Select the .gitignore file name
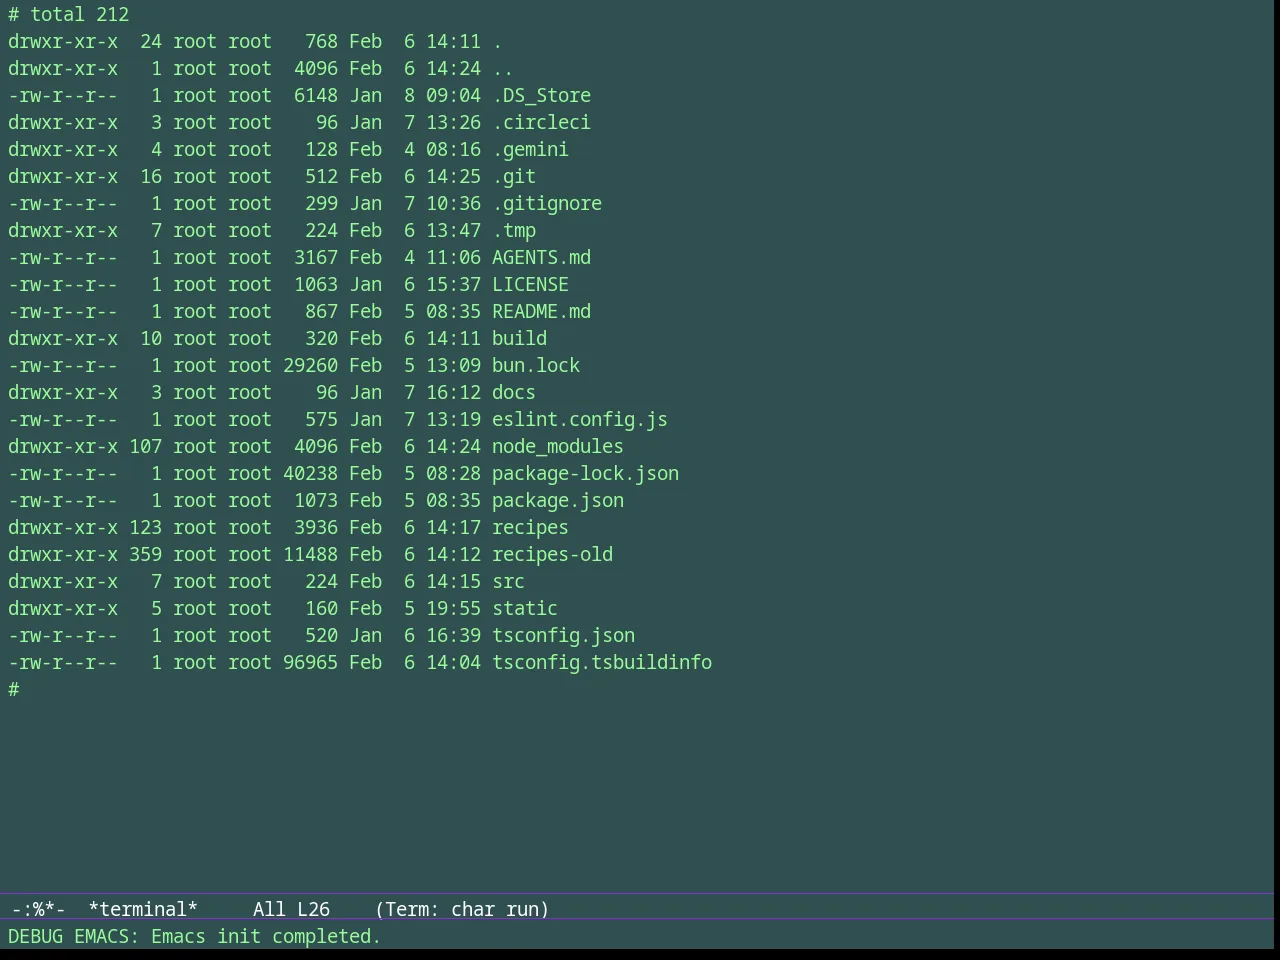Screen dimensions: 1280x960 pos(547,204)
